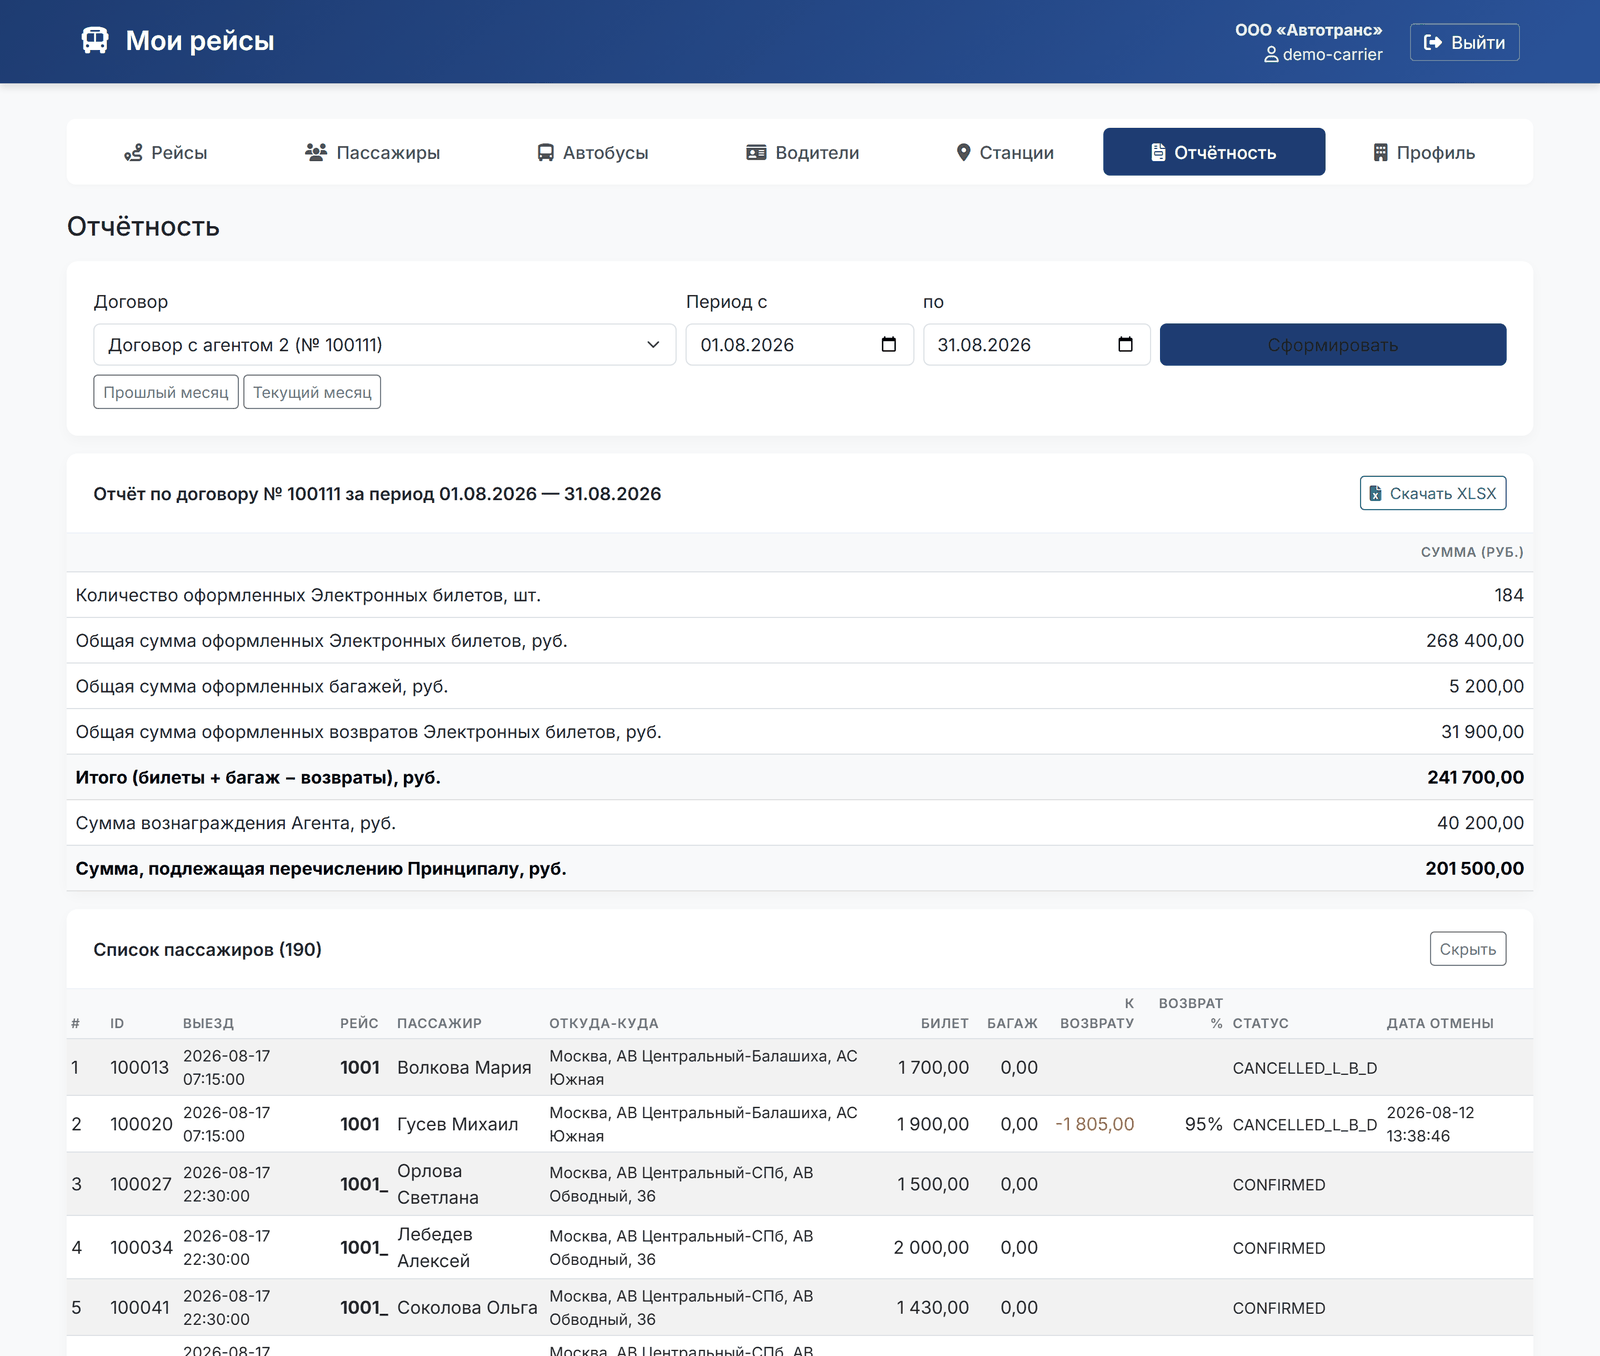The width and height of the screenshot is (1600, 1356).
Task: Open the calendar picker for start date 01.08.2026
Action: 888,344
